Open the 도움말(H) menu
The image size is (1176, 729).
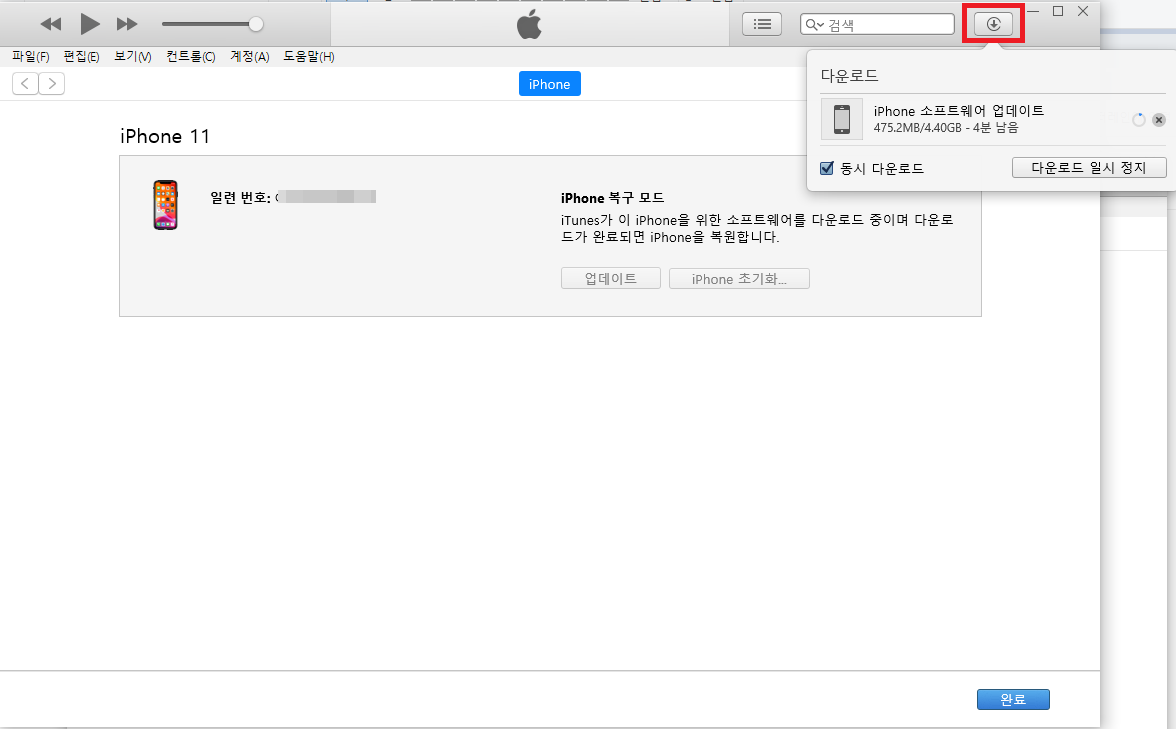[x=308, y=56]
